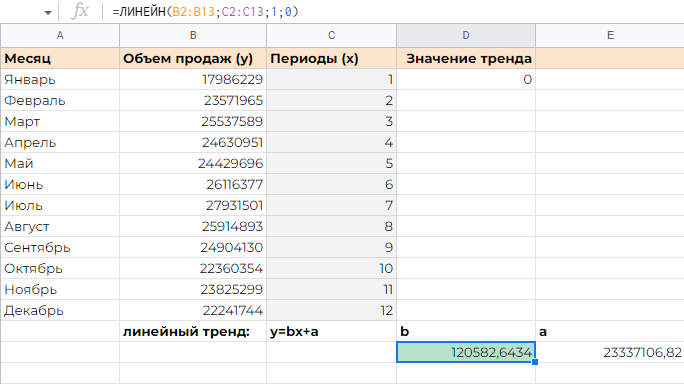Select the 'Март' cell
Image resolution: width=684 pixels, height=384 pixels.
(60, 121)
